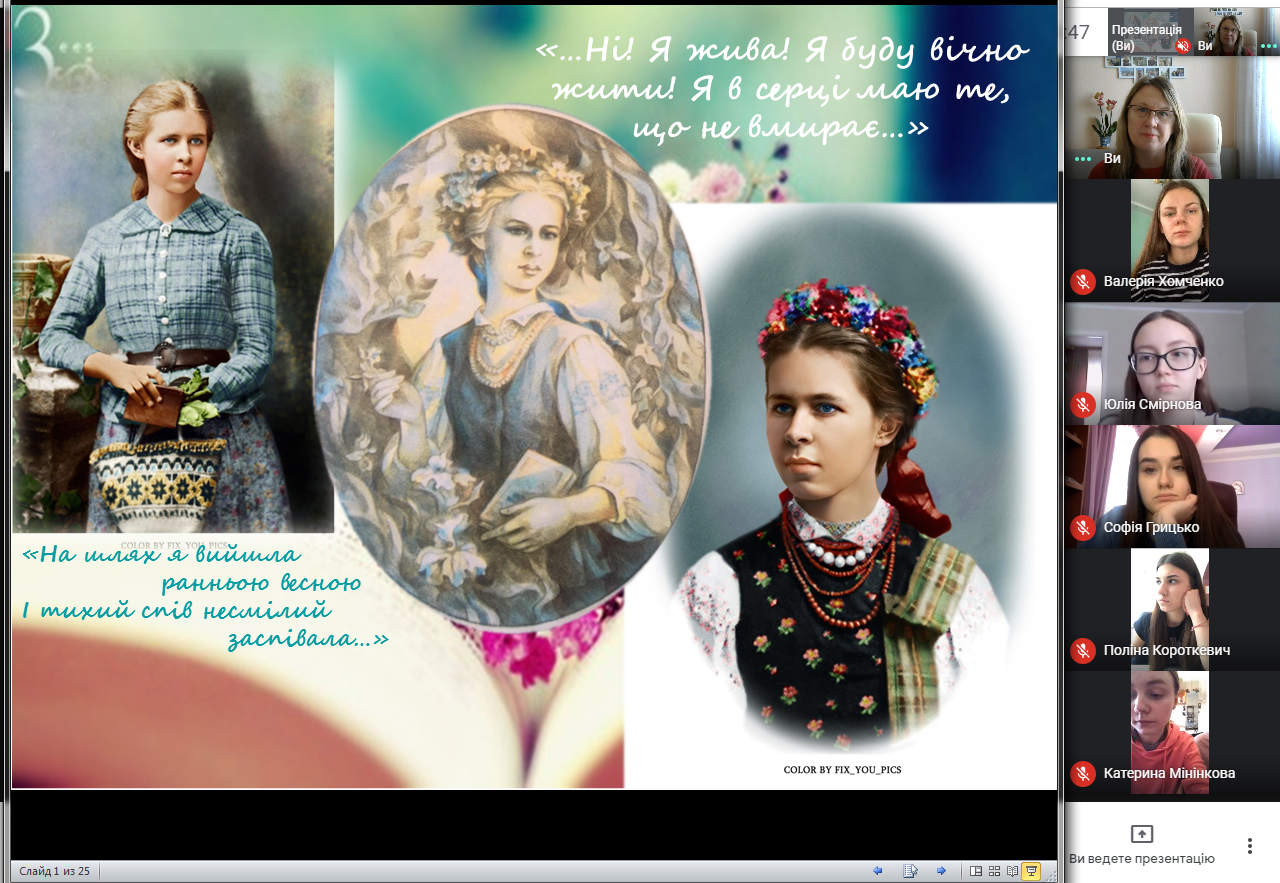Image resolution: width=1280 pixels, height=883 pixels.
Task: Select the highlighted Slide Show view button
Action: pyautogui.click(x=1031, y=871)
